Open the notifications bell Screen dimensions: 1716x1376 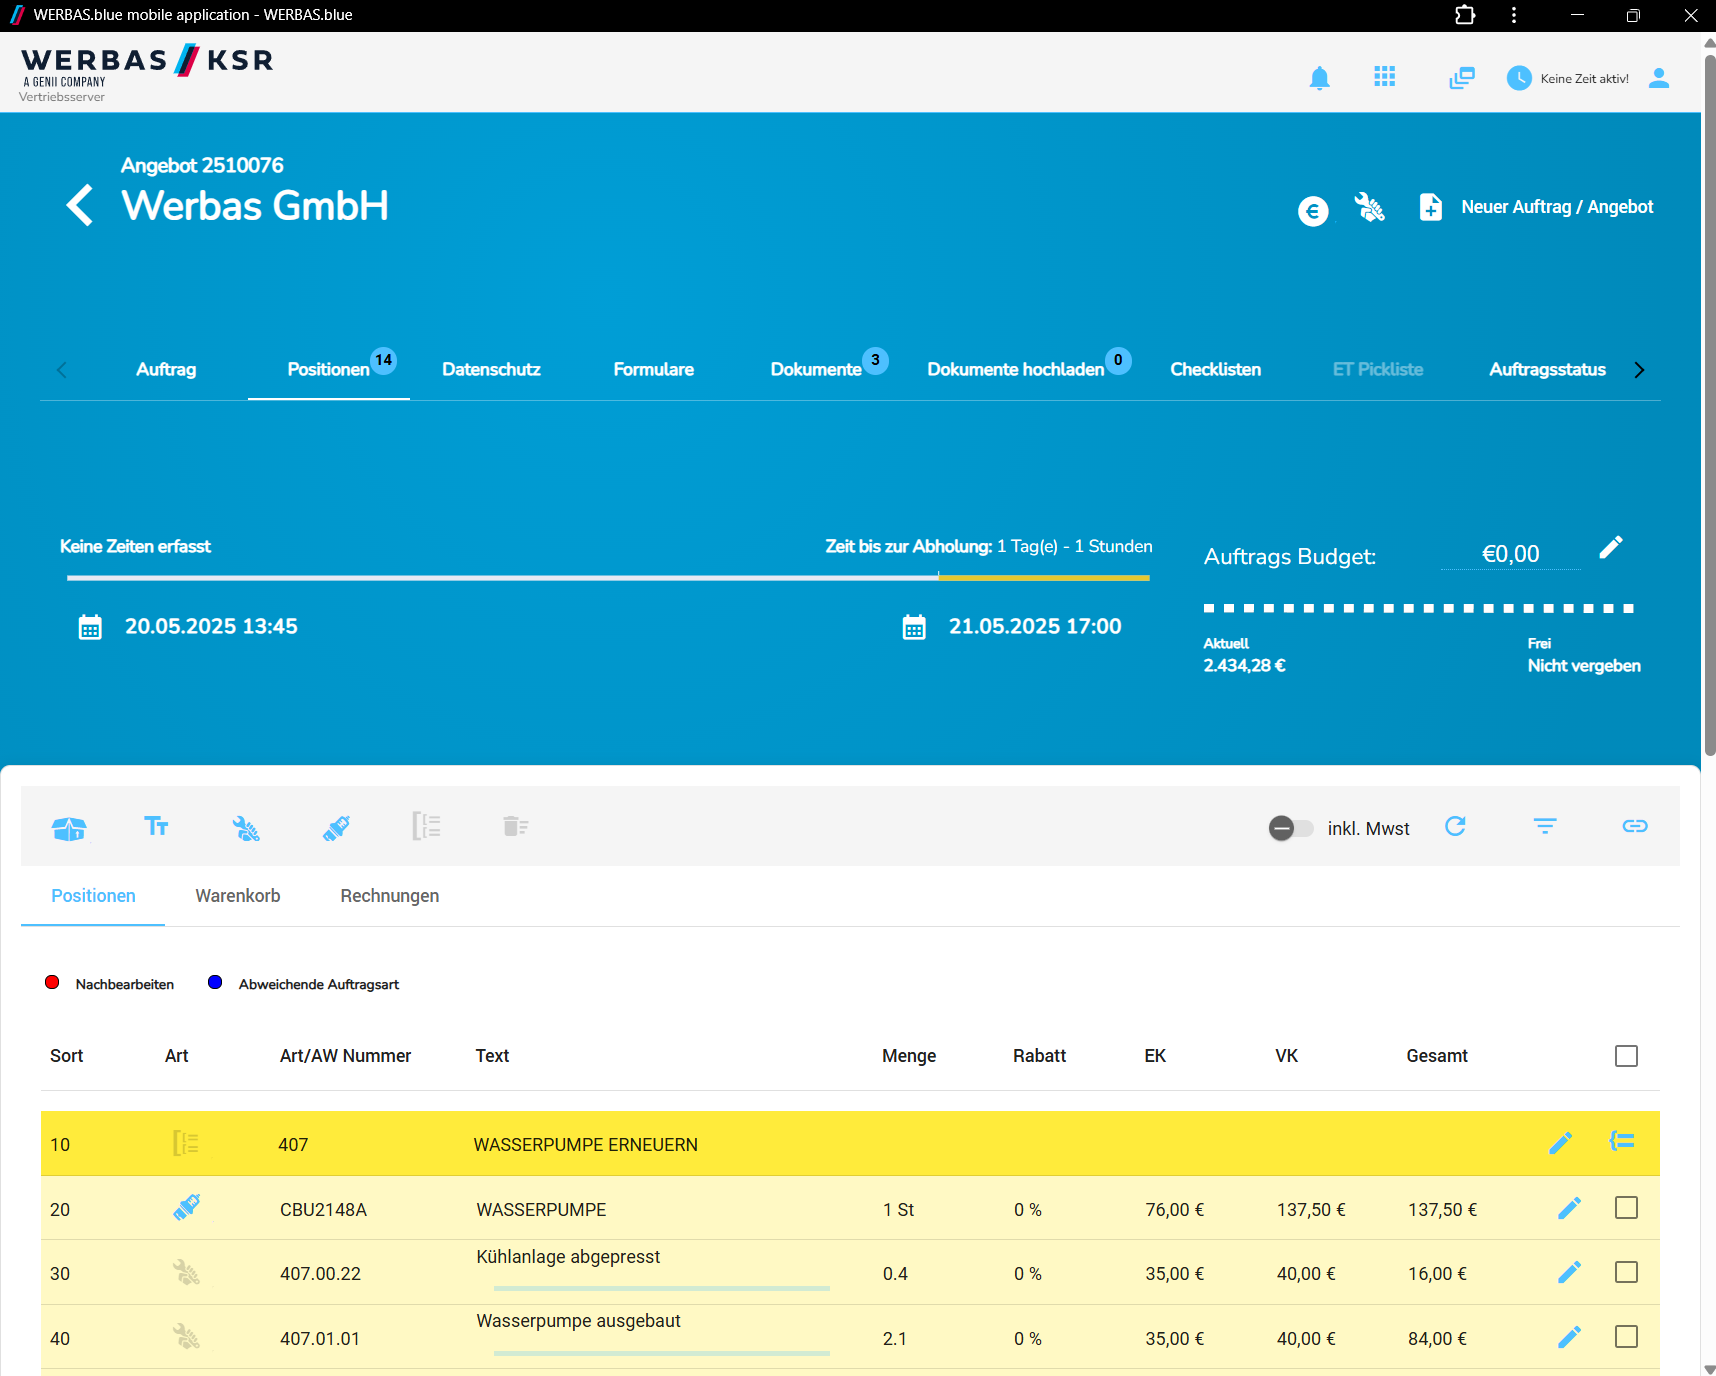coord(1319,78)
